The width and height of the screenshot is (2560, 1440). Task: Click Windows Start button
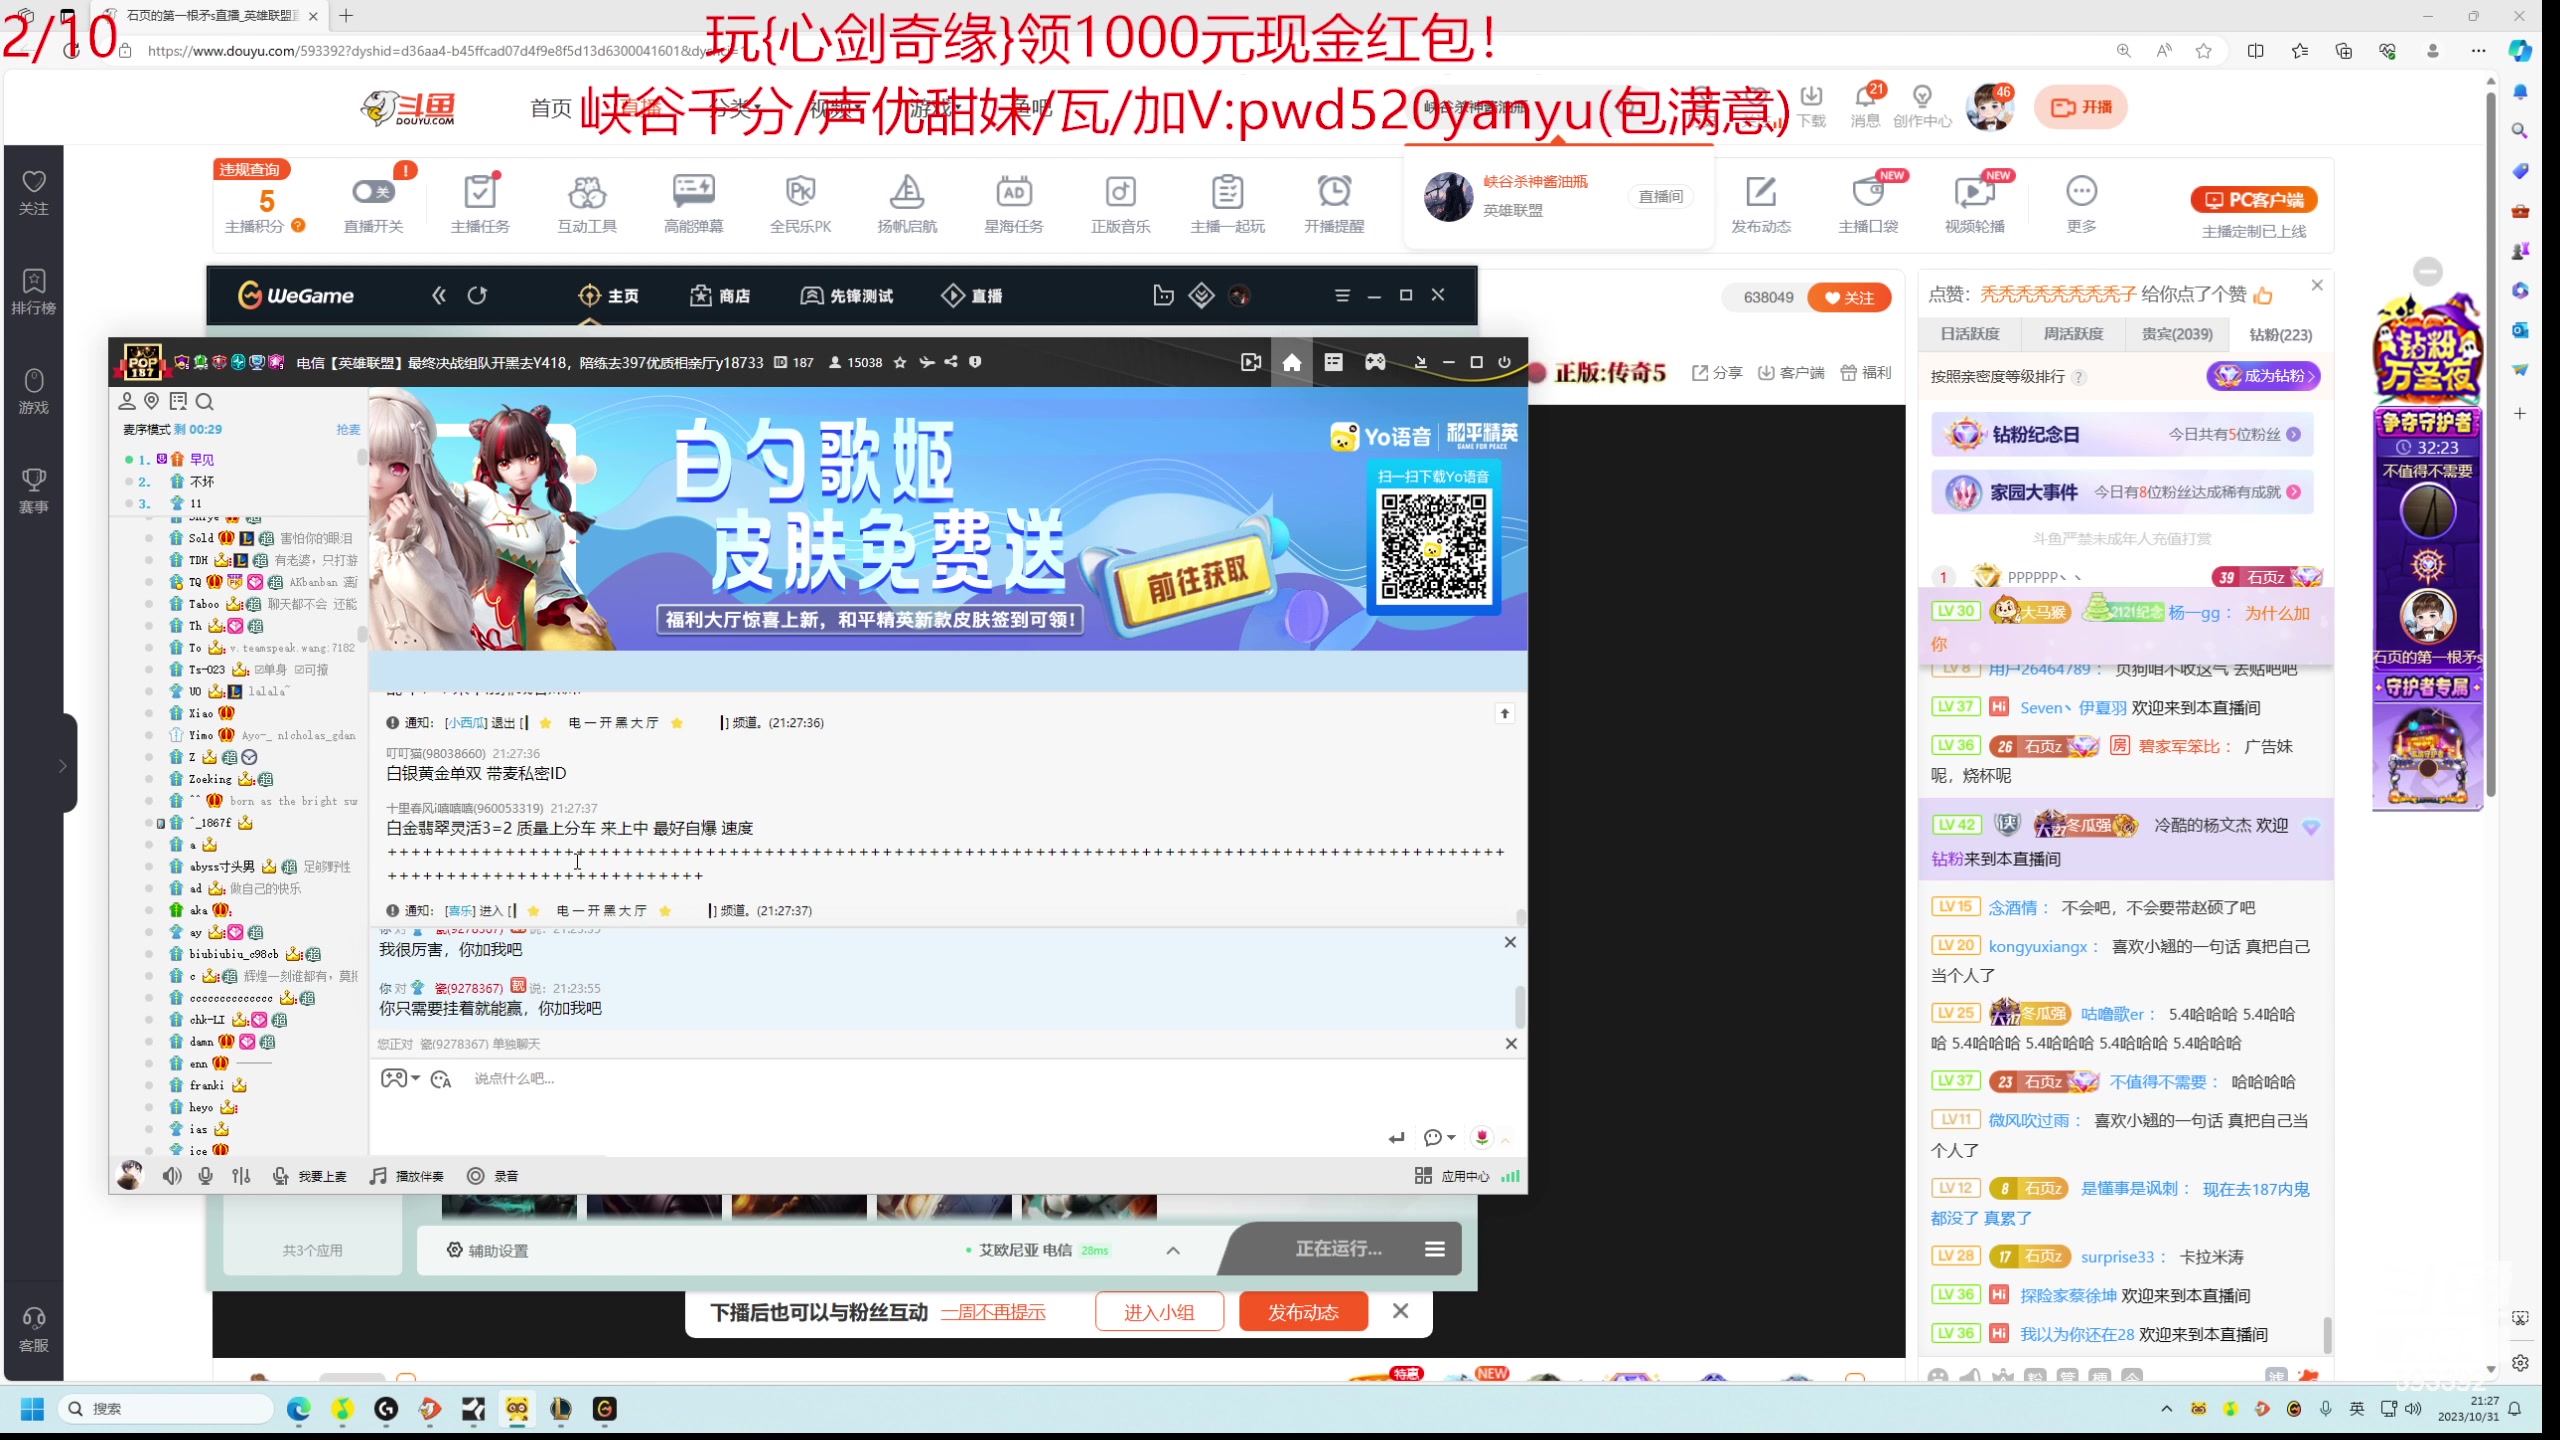click(x=32, y=1409)
